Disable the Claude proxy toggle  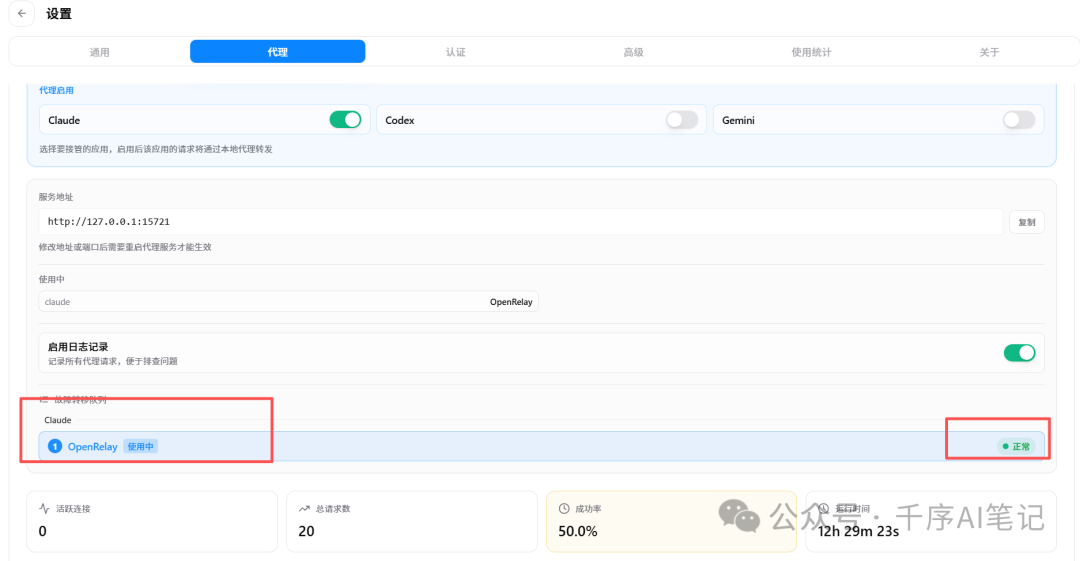pos(345,120)
